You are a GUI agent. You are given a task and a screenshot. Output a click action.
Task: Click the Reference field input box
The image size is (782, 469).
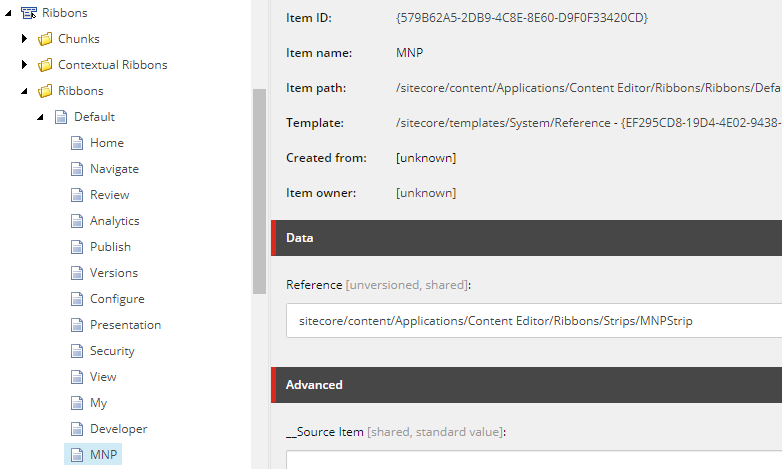point(534,320)
